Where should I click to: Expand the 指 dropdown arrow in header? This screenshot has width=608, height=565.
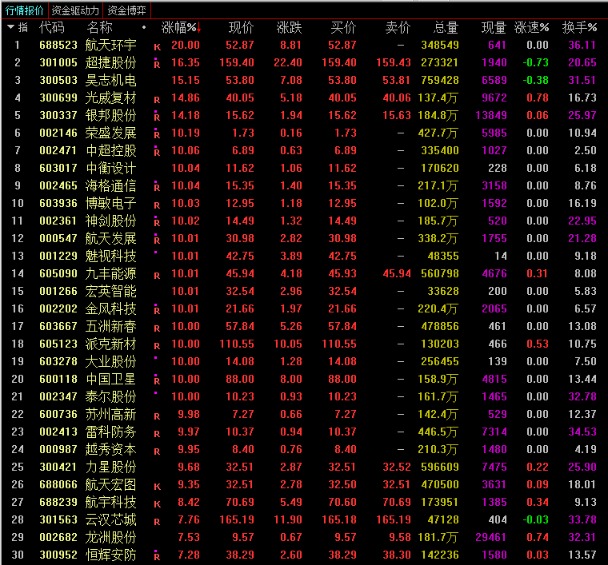pos(11,27)
